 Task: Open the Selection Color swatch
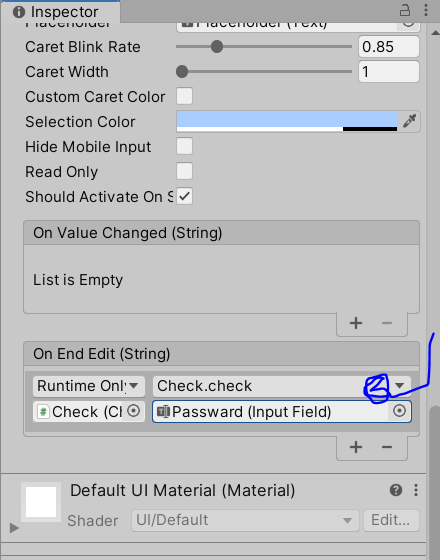tap(287, 121)
